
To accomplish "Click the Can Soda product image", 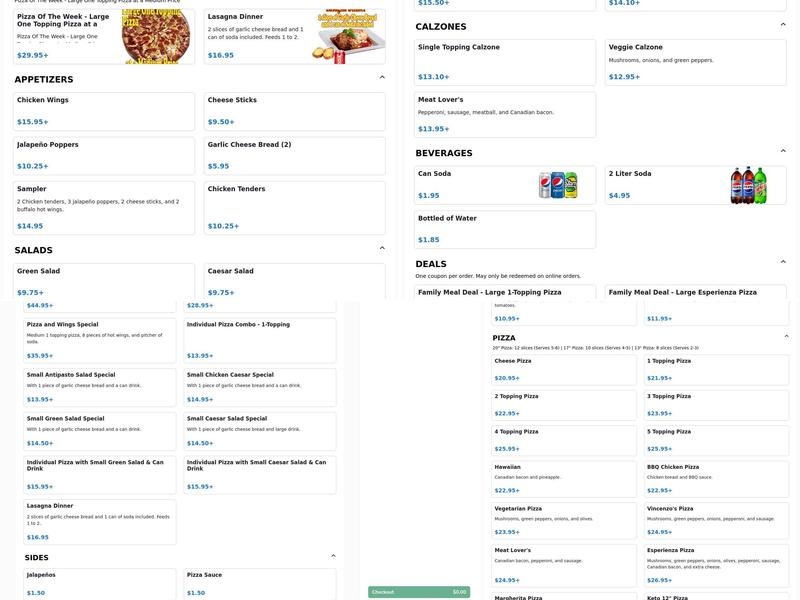I will point(558,185).
